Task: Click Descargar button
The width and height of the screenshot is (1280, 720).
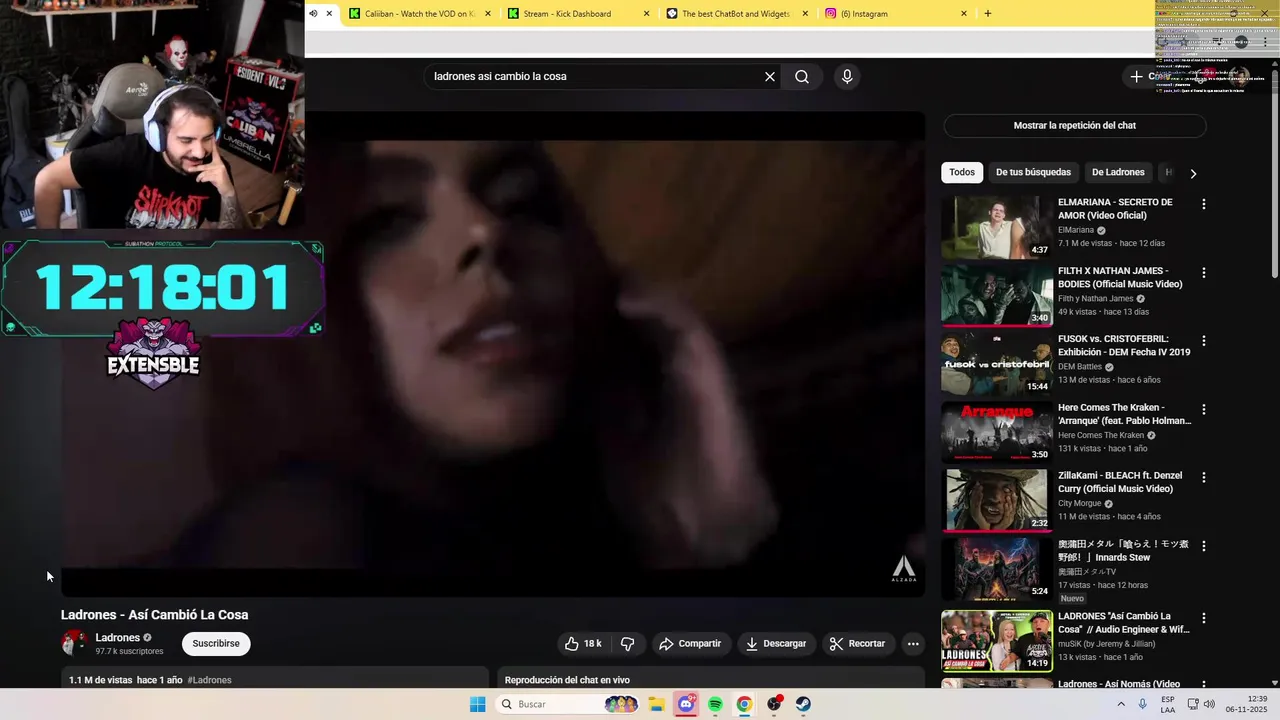Action: click(776, 644)
